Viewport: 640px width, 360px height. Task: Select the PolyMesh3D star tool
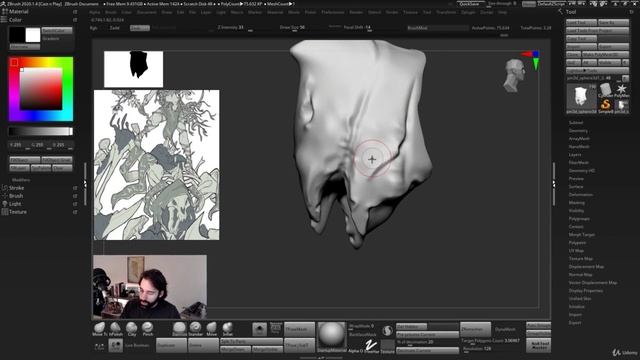pyautogui.click(x=622, y=91)
